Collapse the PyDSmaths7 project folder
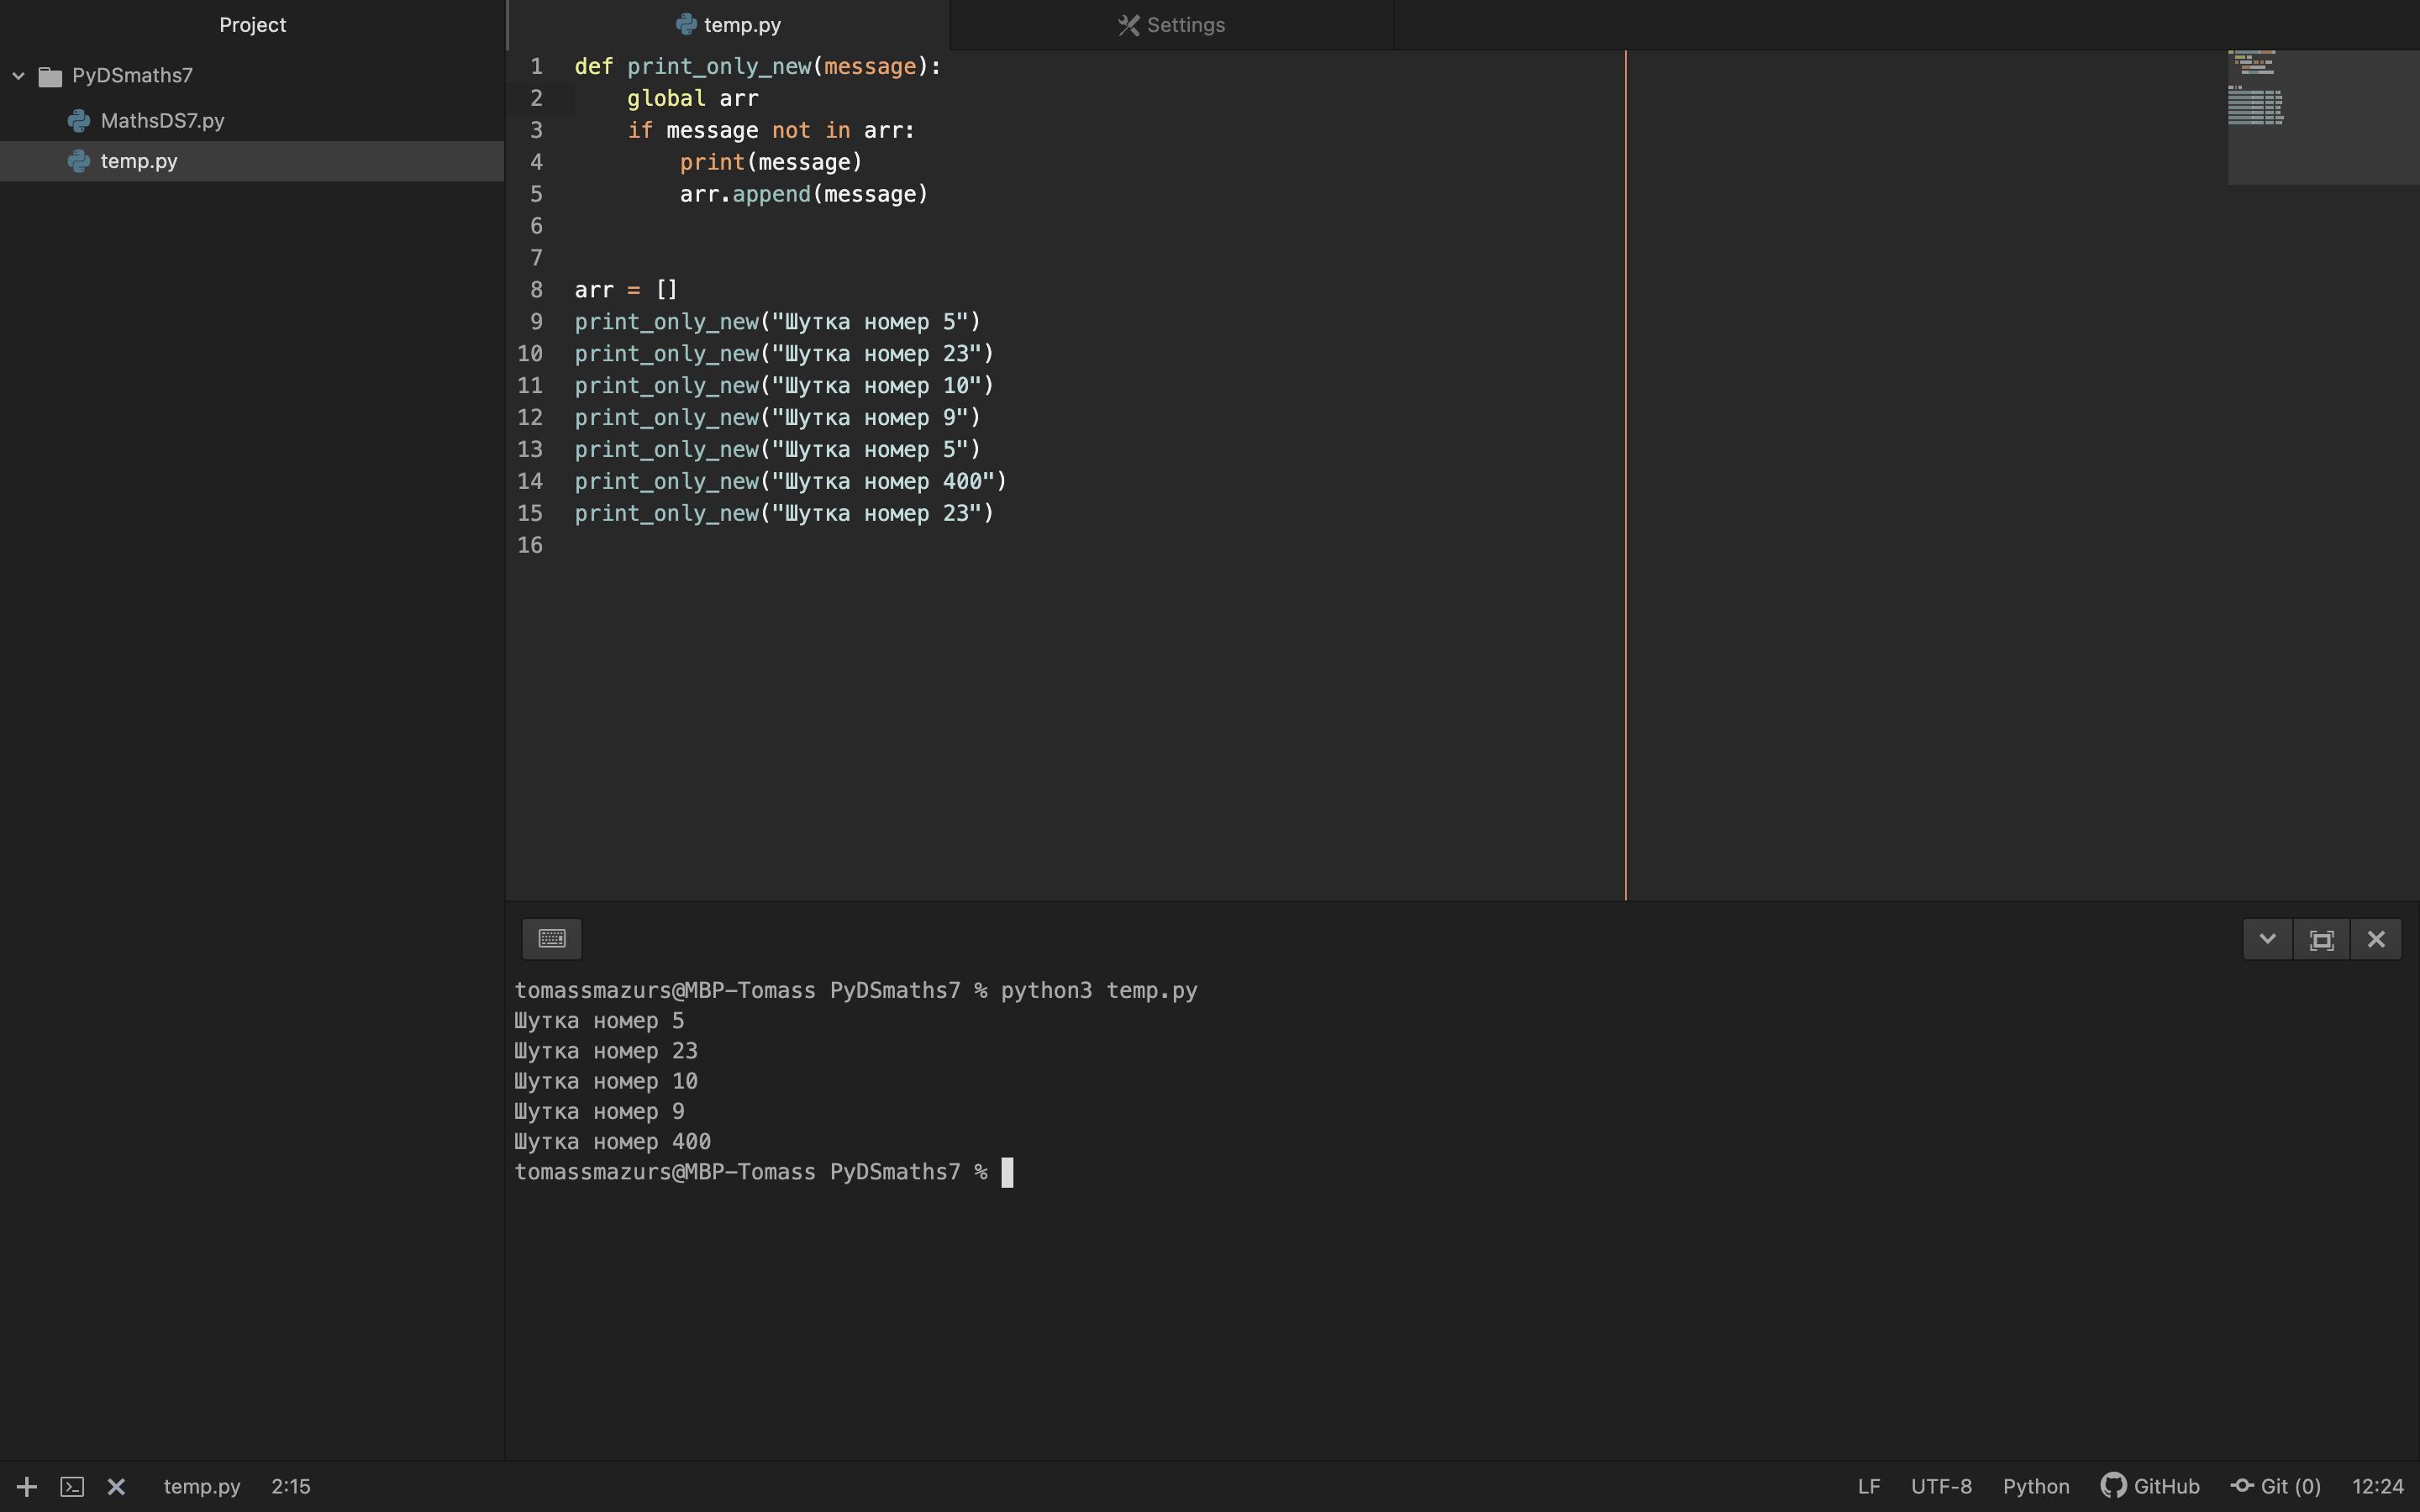 click(18, 76)
